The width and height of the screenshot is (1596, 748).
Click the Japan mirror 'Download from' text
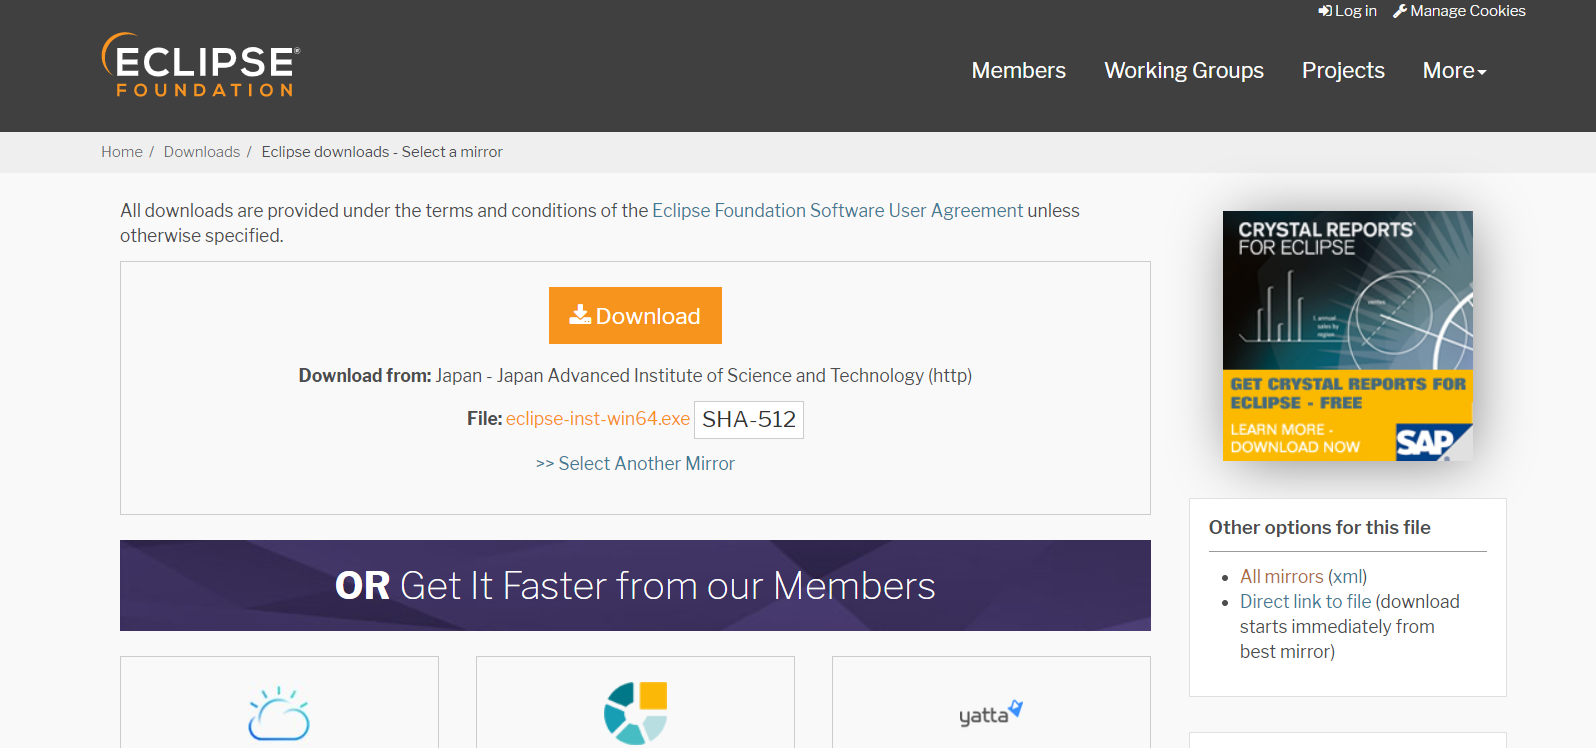(x=635, y=376)
